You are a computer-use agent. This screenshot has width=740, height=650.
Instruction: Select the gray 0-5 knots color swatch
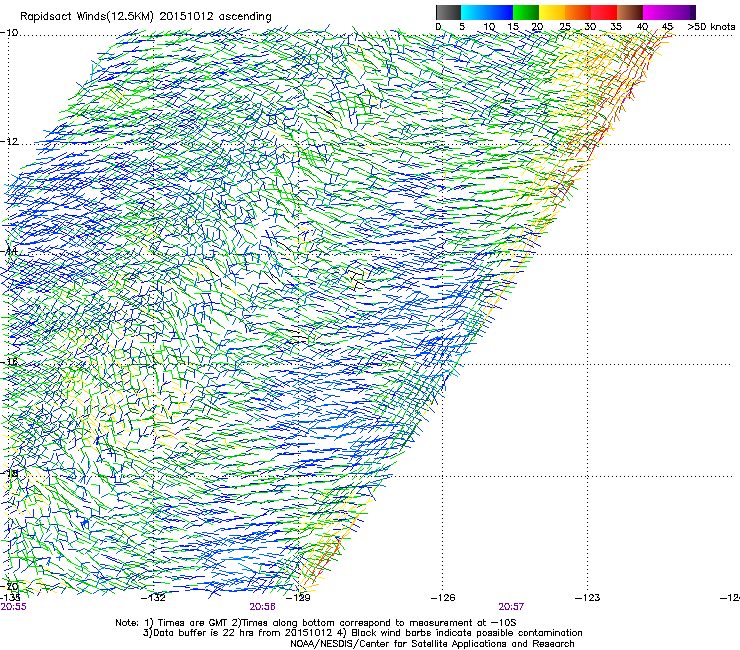(448, 12)
